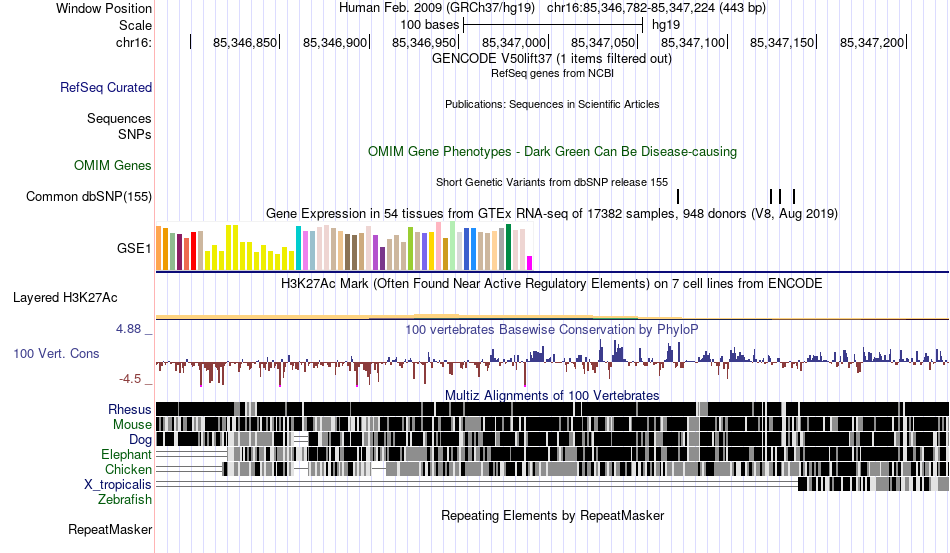Open the Layered H3K27Ac track label
950x553 pixels.
click(65, 297)
